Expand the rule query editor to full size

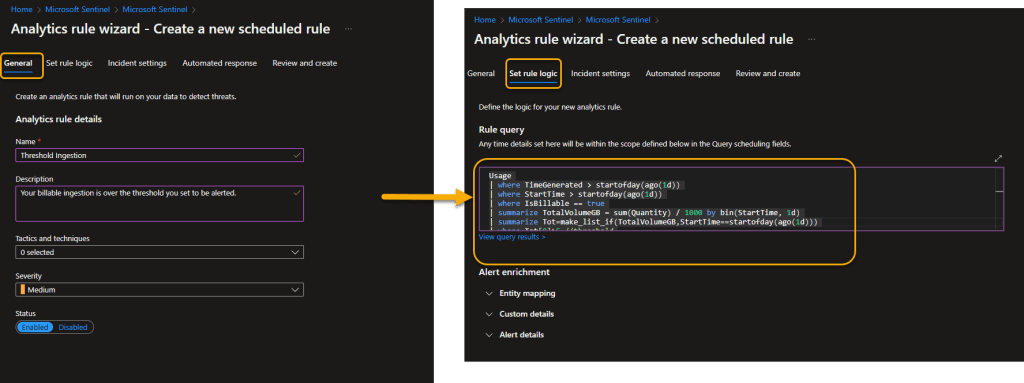point(998,159)
